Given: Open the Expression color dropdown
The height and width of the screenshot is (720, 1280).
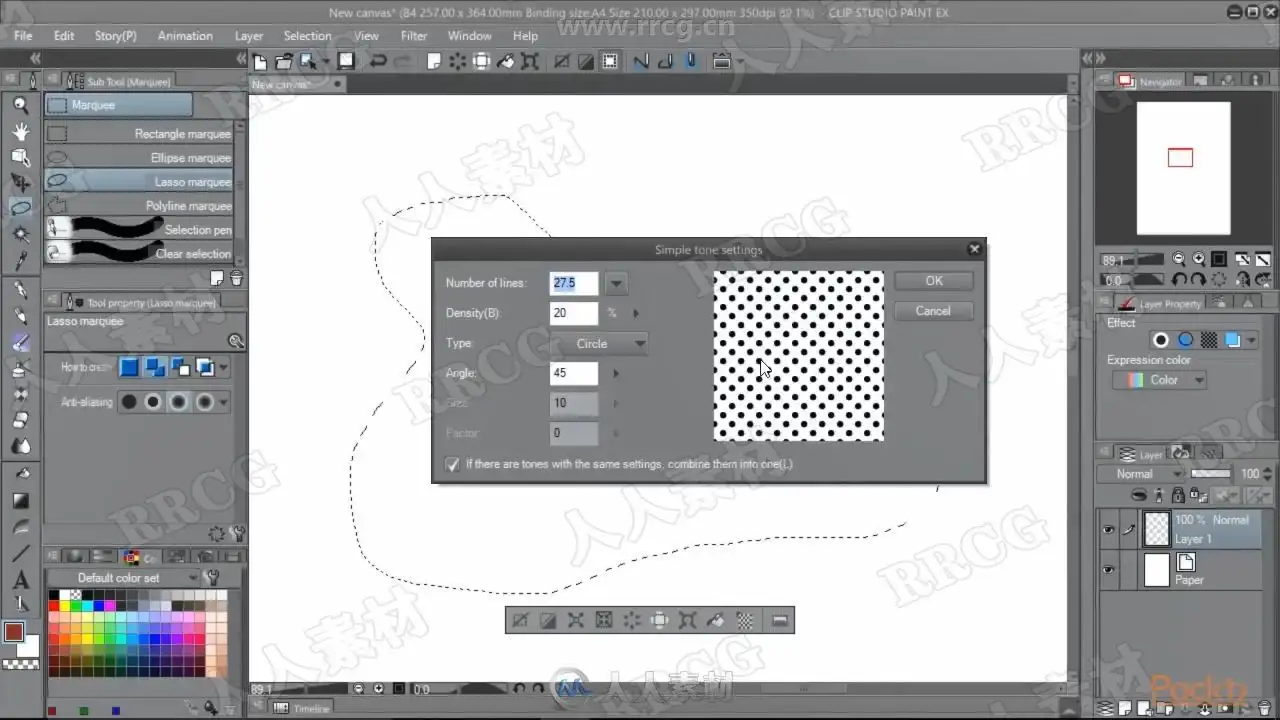Looking at the screenshot, I should (x=1160, y=380).
